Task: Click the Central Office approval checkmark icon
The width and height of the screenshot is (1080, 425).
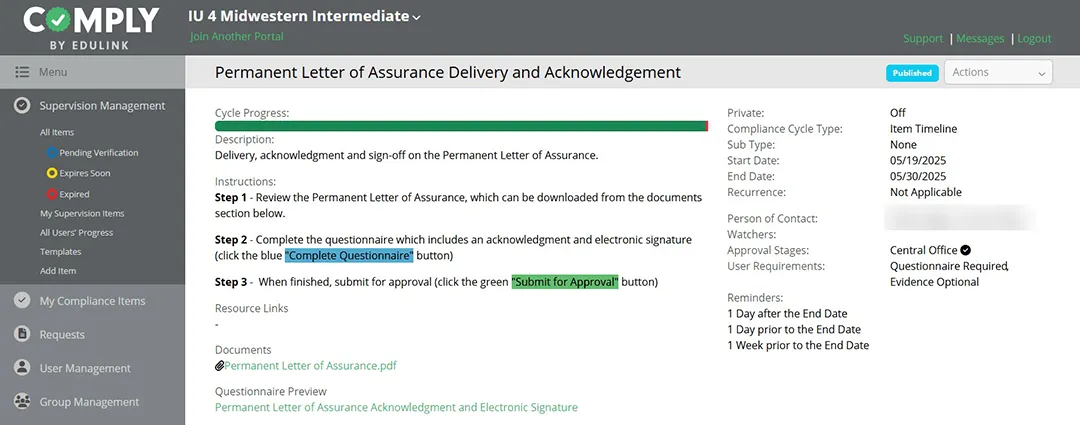Action: point(966,250)
